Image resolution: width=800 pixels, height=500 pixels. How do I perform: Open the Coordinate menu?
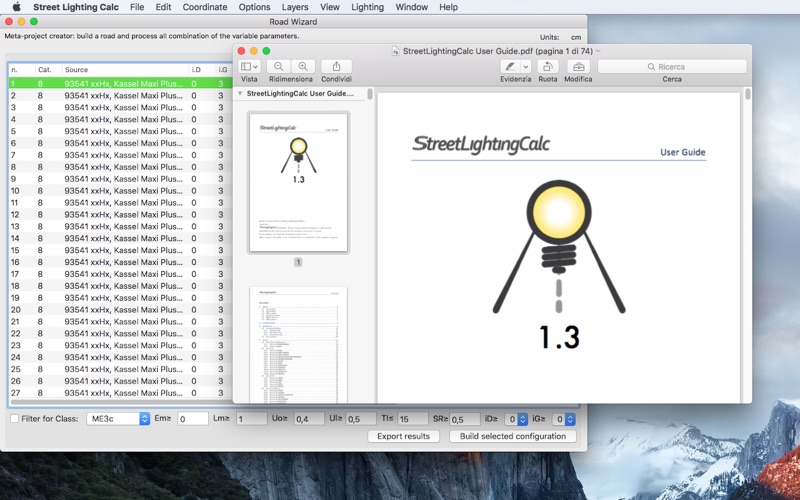(205, 7)
